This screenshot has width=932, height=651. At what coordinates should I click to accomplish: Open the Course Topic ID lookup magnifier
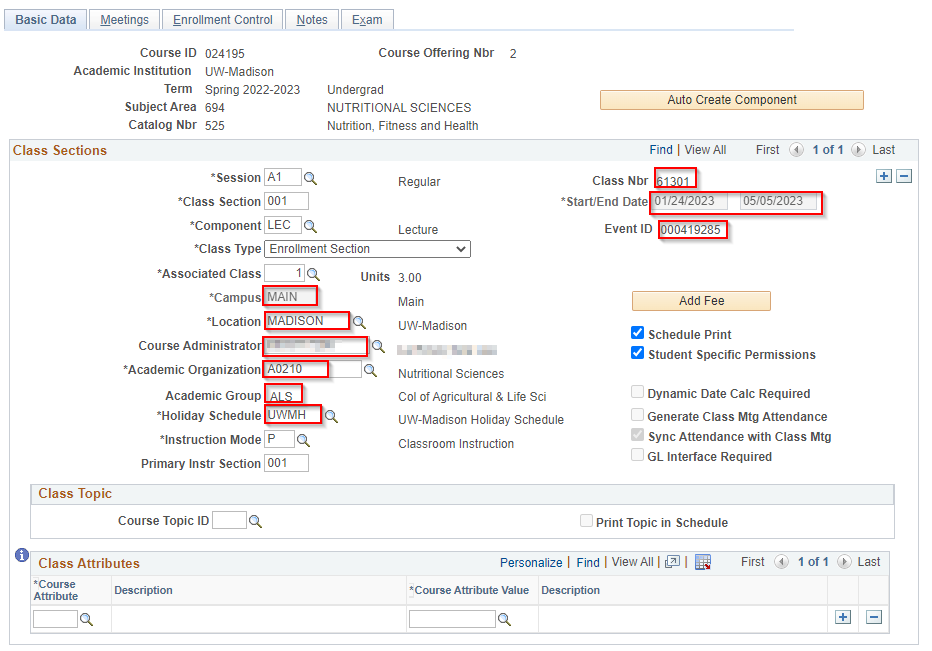point(255,521)
